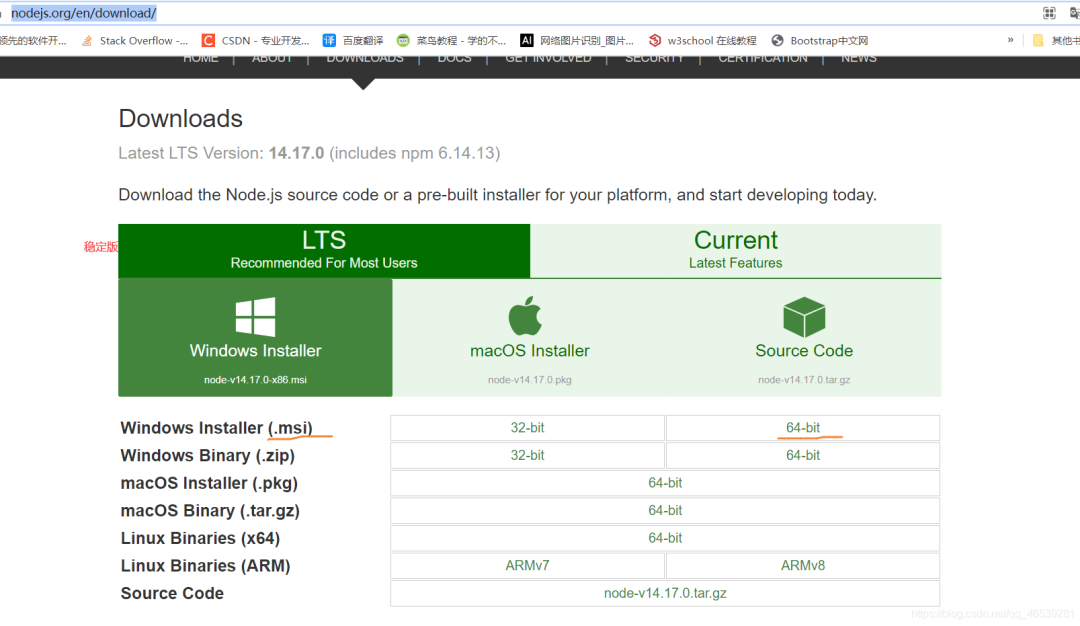The width and height of the screenshot is (1080, 626).
Task: Click the Linux Binaries (ARM) row label
Action: (x=205, y=565)
